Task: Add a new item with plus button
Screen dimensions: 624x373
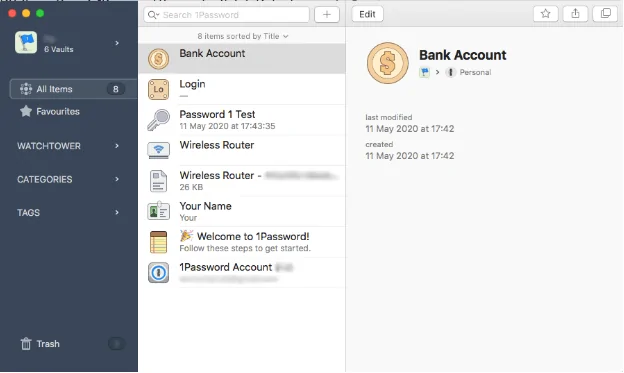Action: 327,15
